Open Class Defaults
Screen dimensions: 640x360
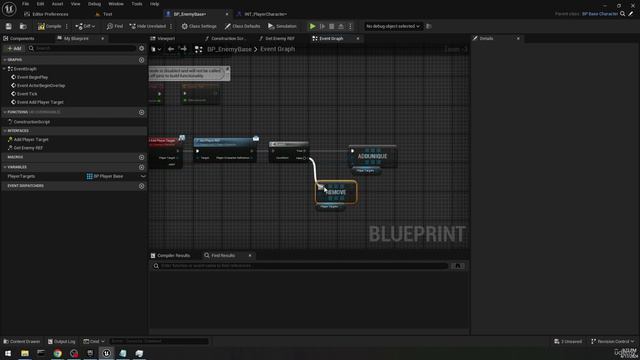tap(242, 26)
